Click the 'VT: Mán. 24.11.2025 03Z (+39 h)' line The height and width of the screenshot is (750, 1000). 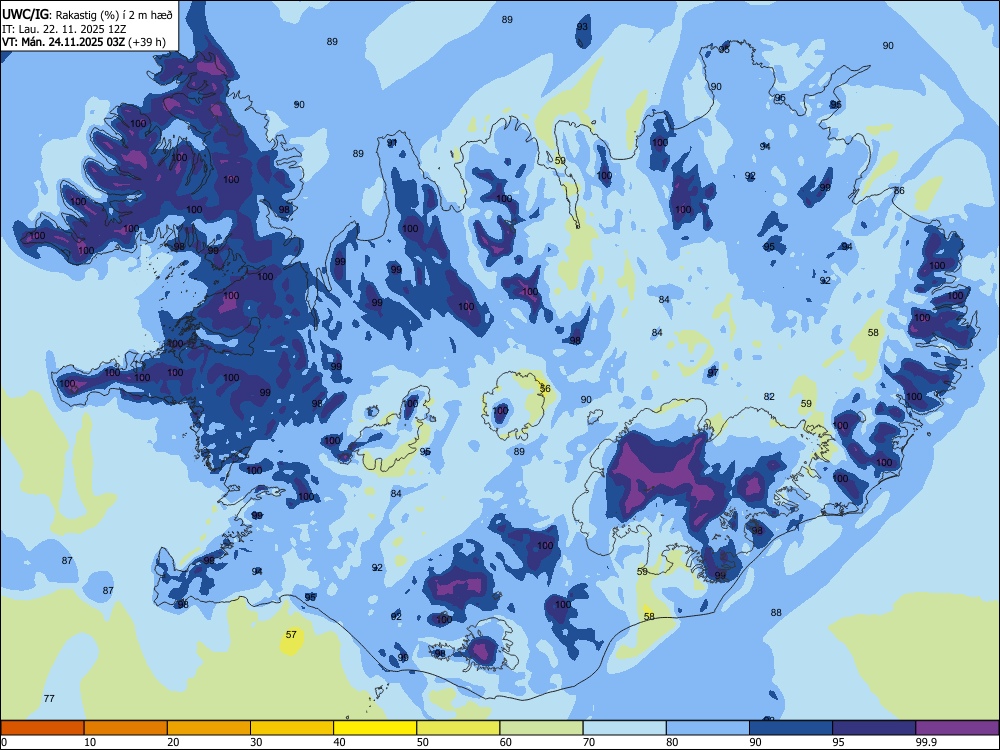[x=84, y=42]
